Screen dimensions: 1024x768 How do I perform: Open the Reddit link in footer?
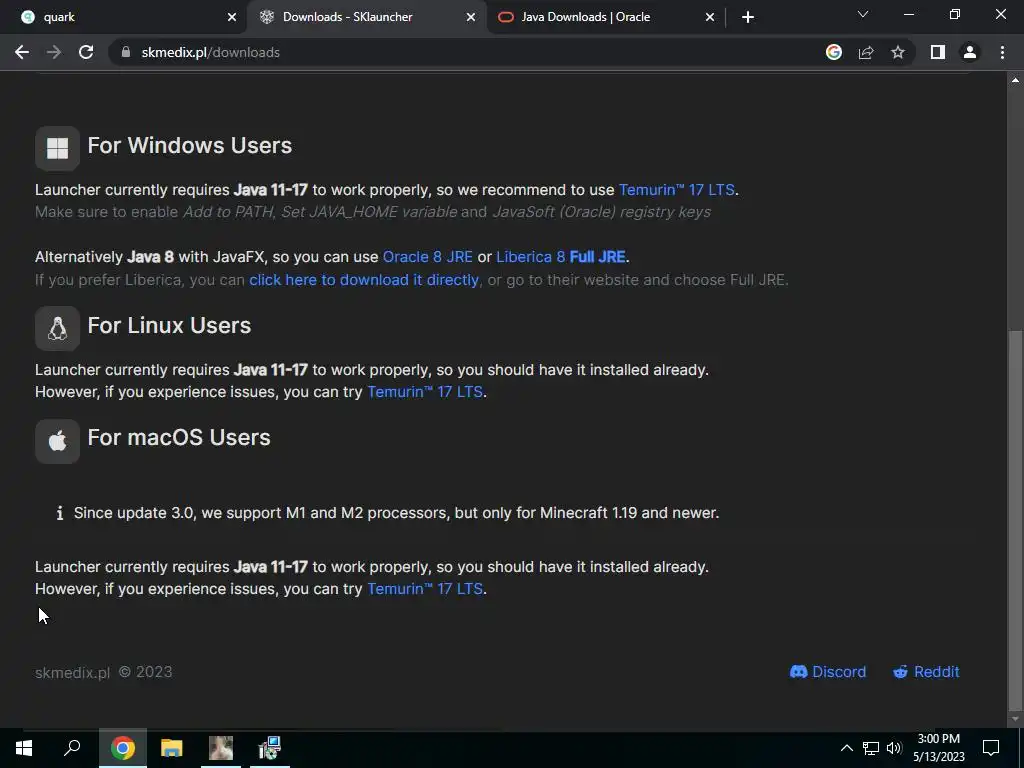tap(926, 672)
